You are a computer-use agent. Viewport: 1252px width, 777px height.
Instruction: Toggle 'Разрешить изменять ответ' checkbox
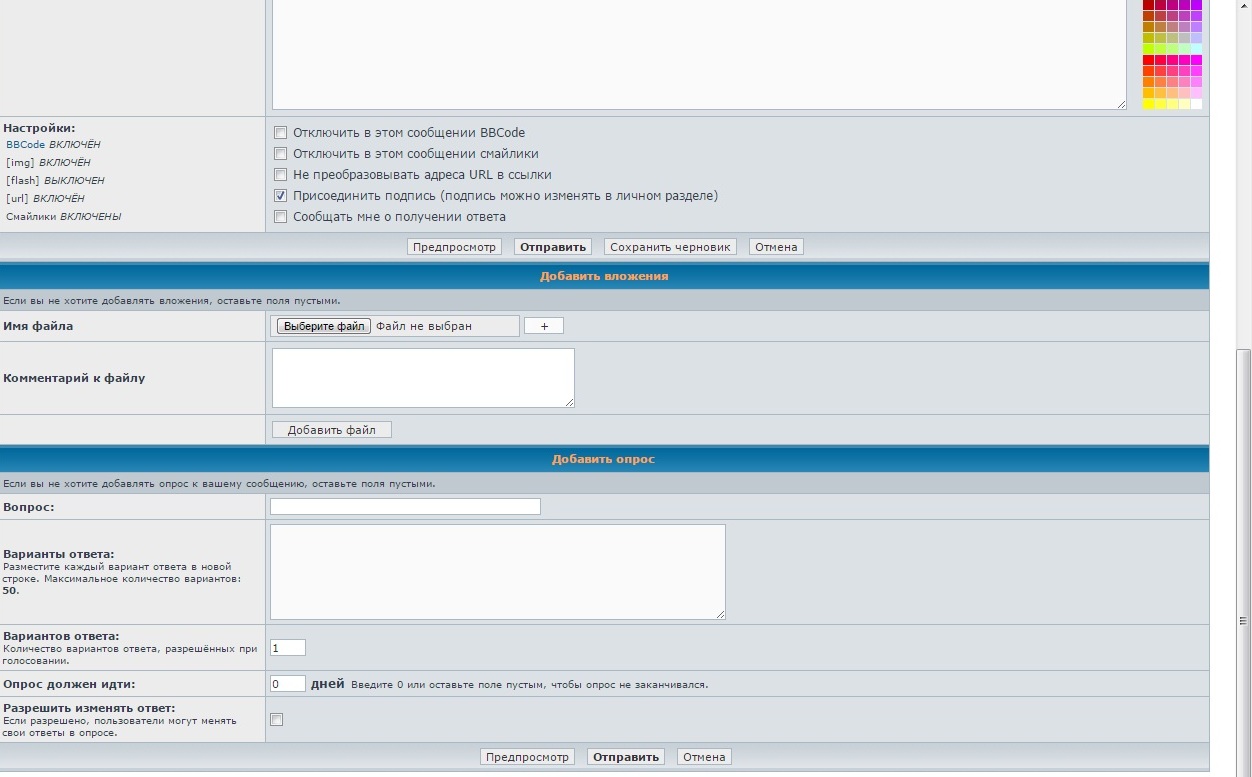click(277, 719)
